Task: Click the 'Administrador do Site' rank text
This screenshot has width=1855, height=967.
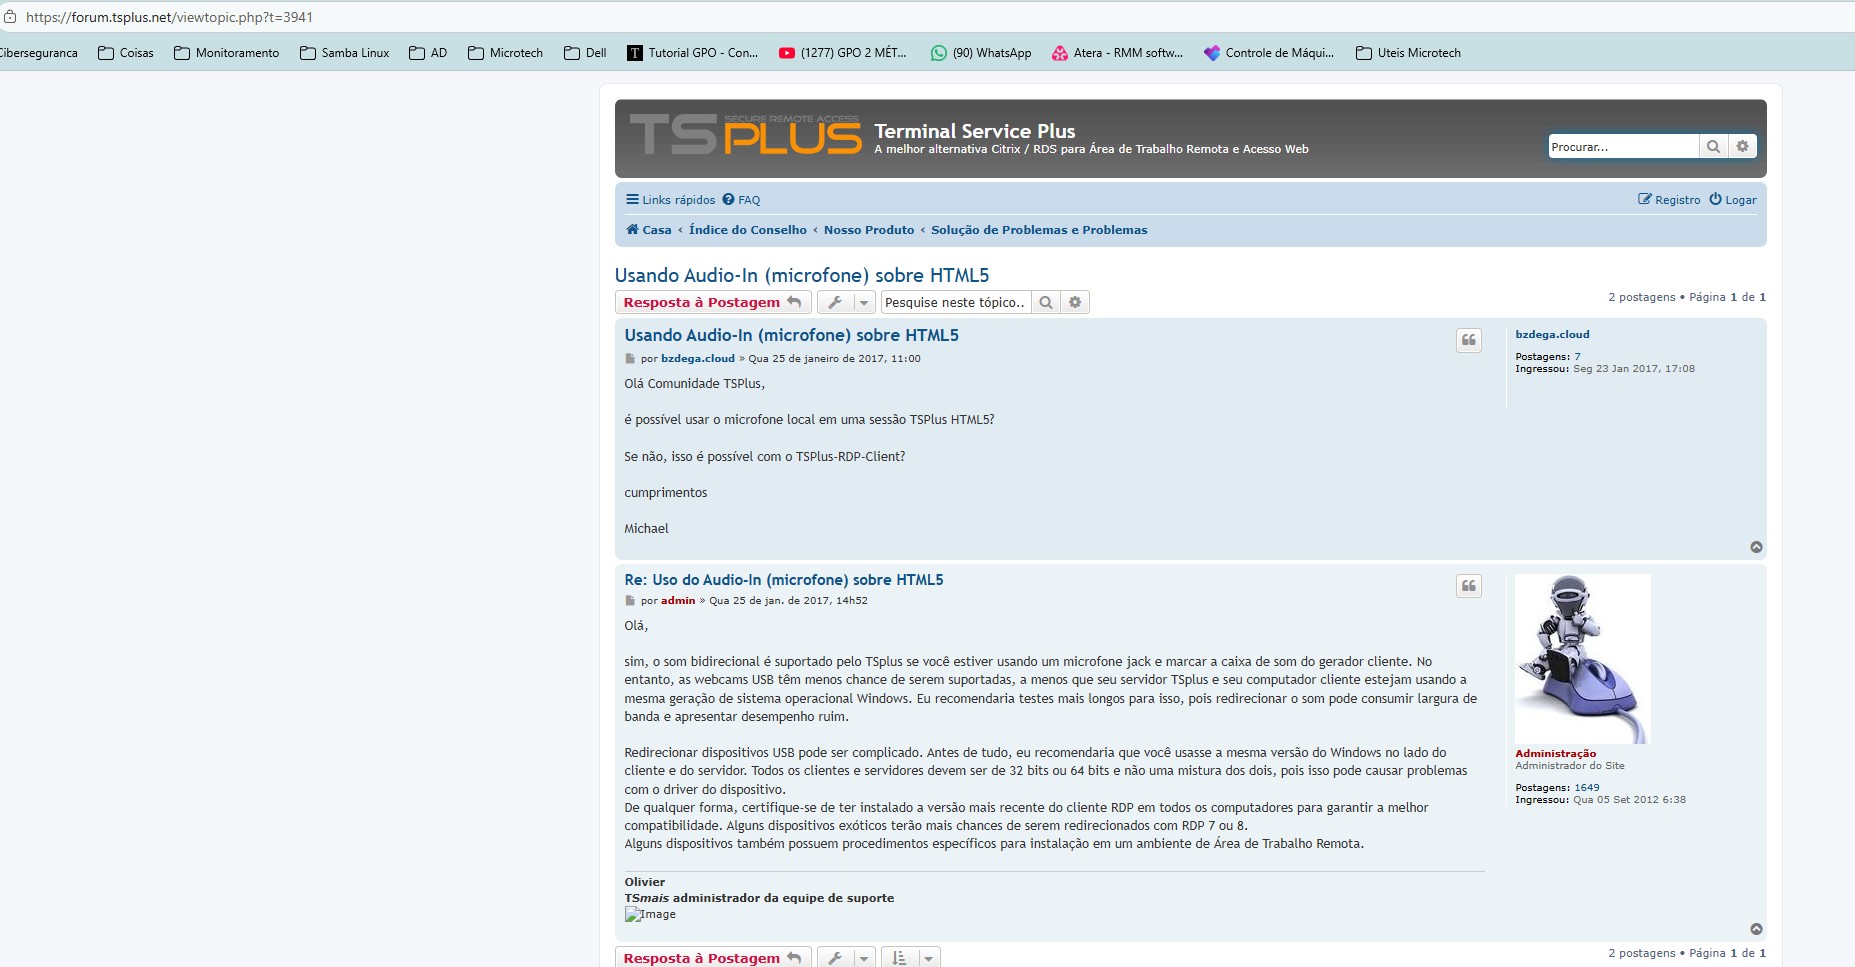Action: point(1570,766)
